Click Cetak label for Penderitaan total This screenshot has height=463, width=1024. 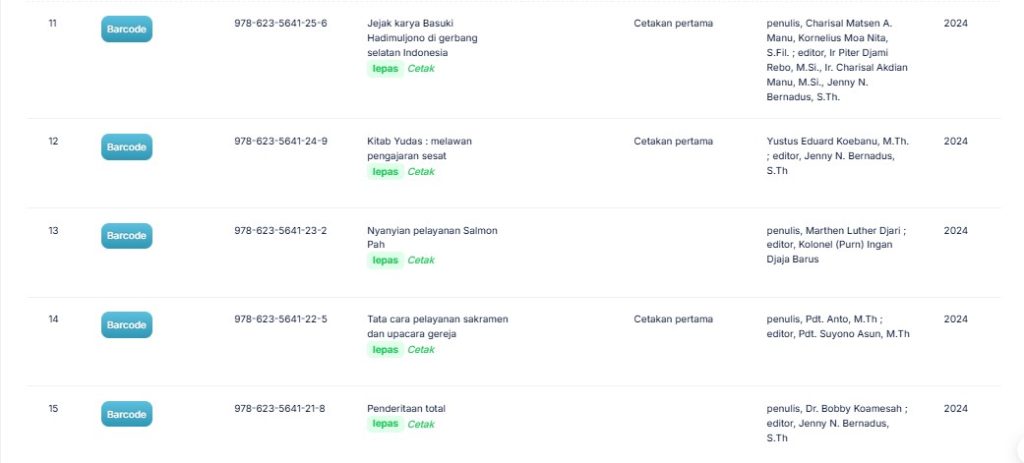point(421,424)
